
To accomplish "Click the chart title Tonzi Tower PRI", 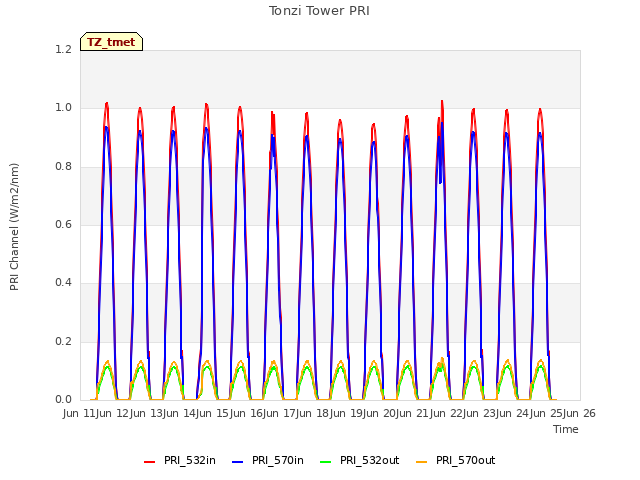I will 319,11.
